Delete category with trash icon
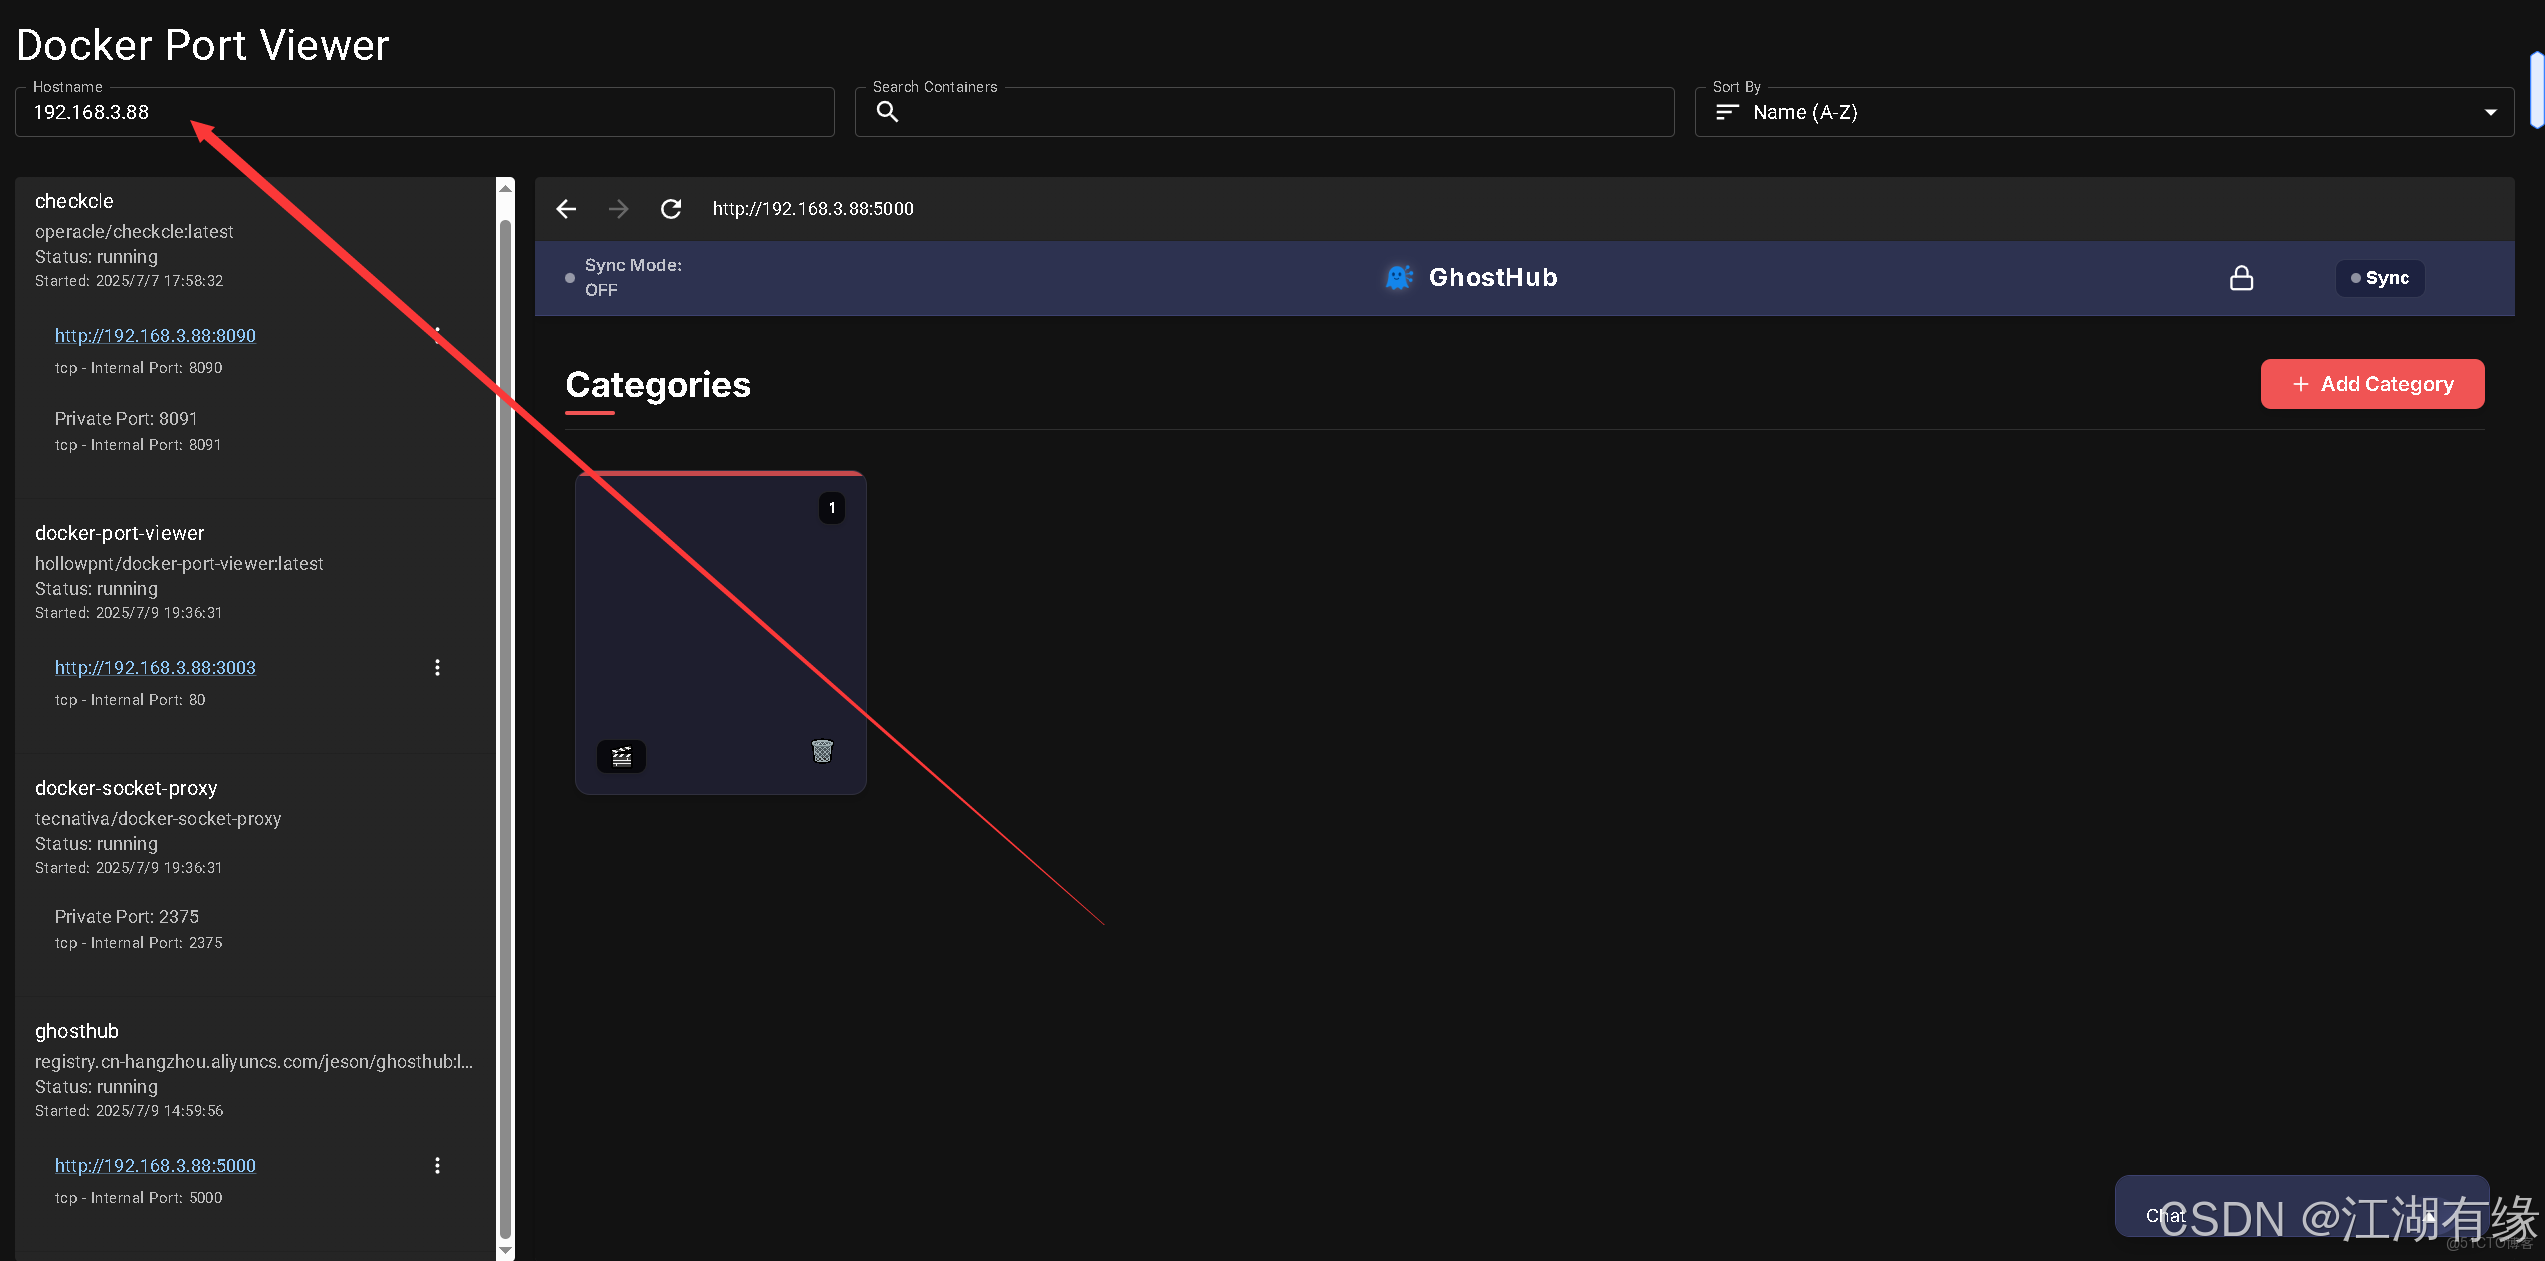The image size is (2545, 1261). [x=822, y=751]
